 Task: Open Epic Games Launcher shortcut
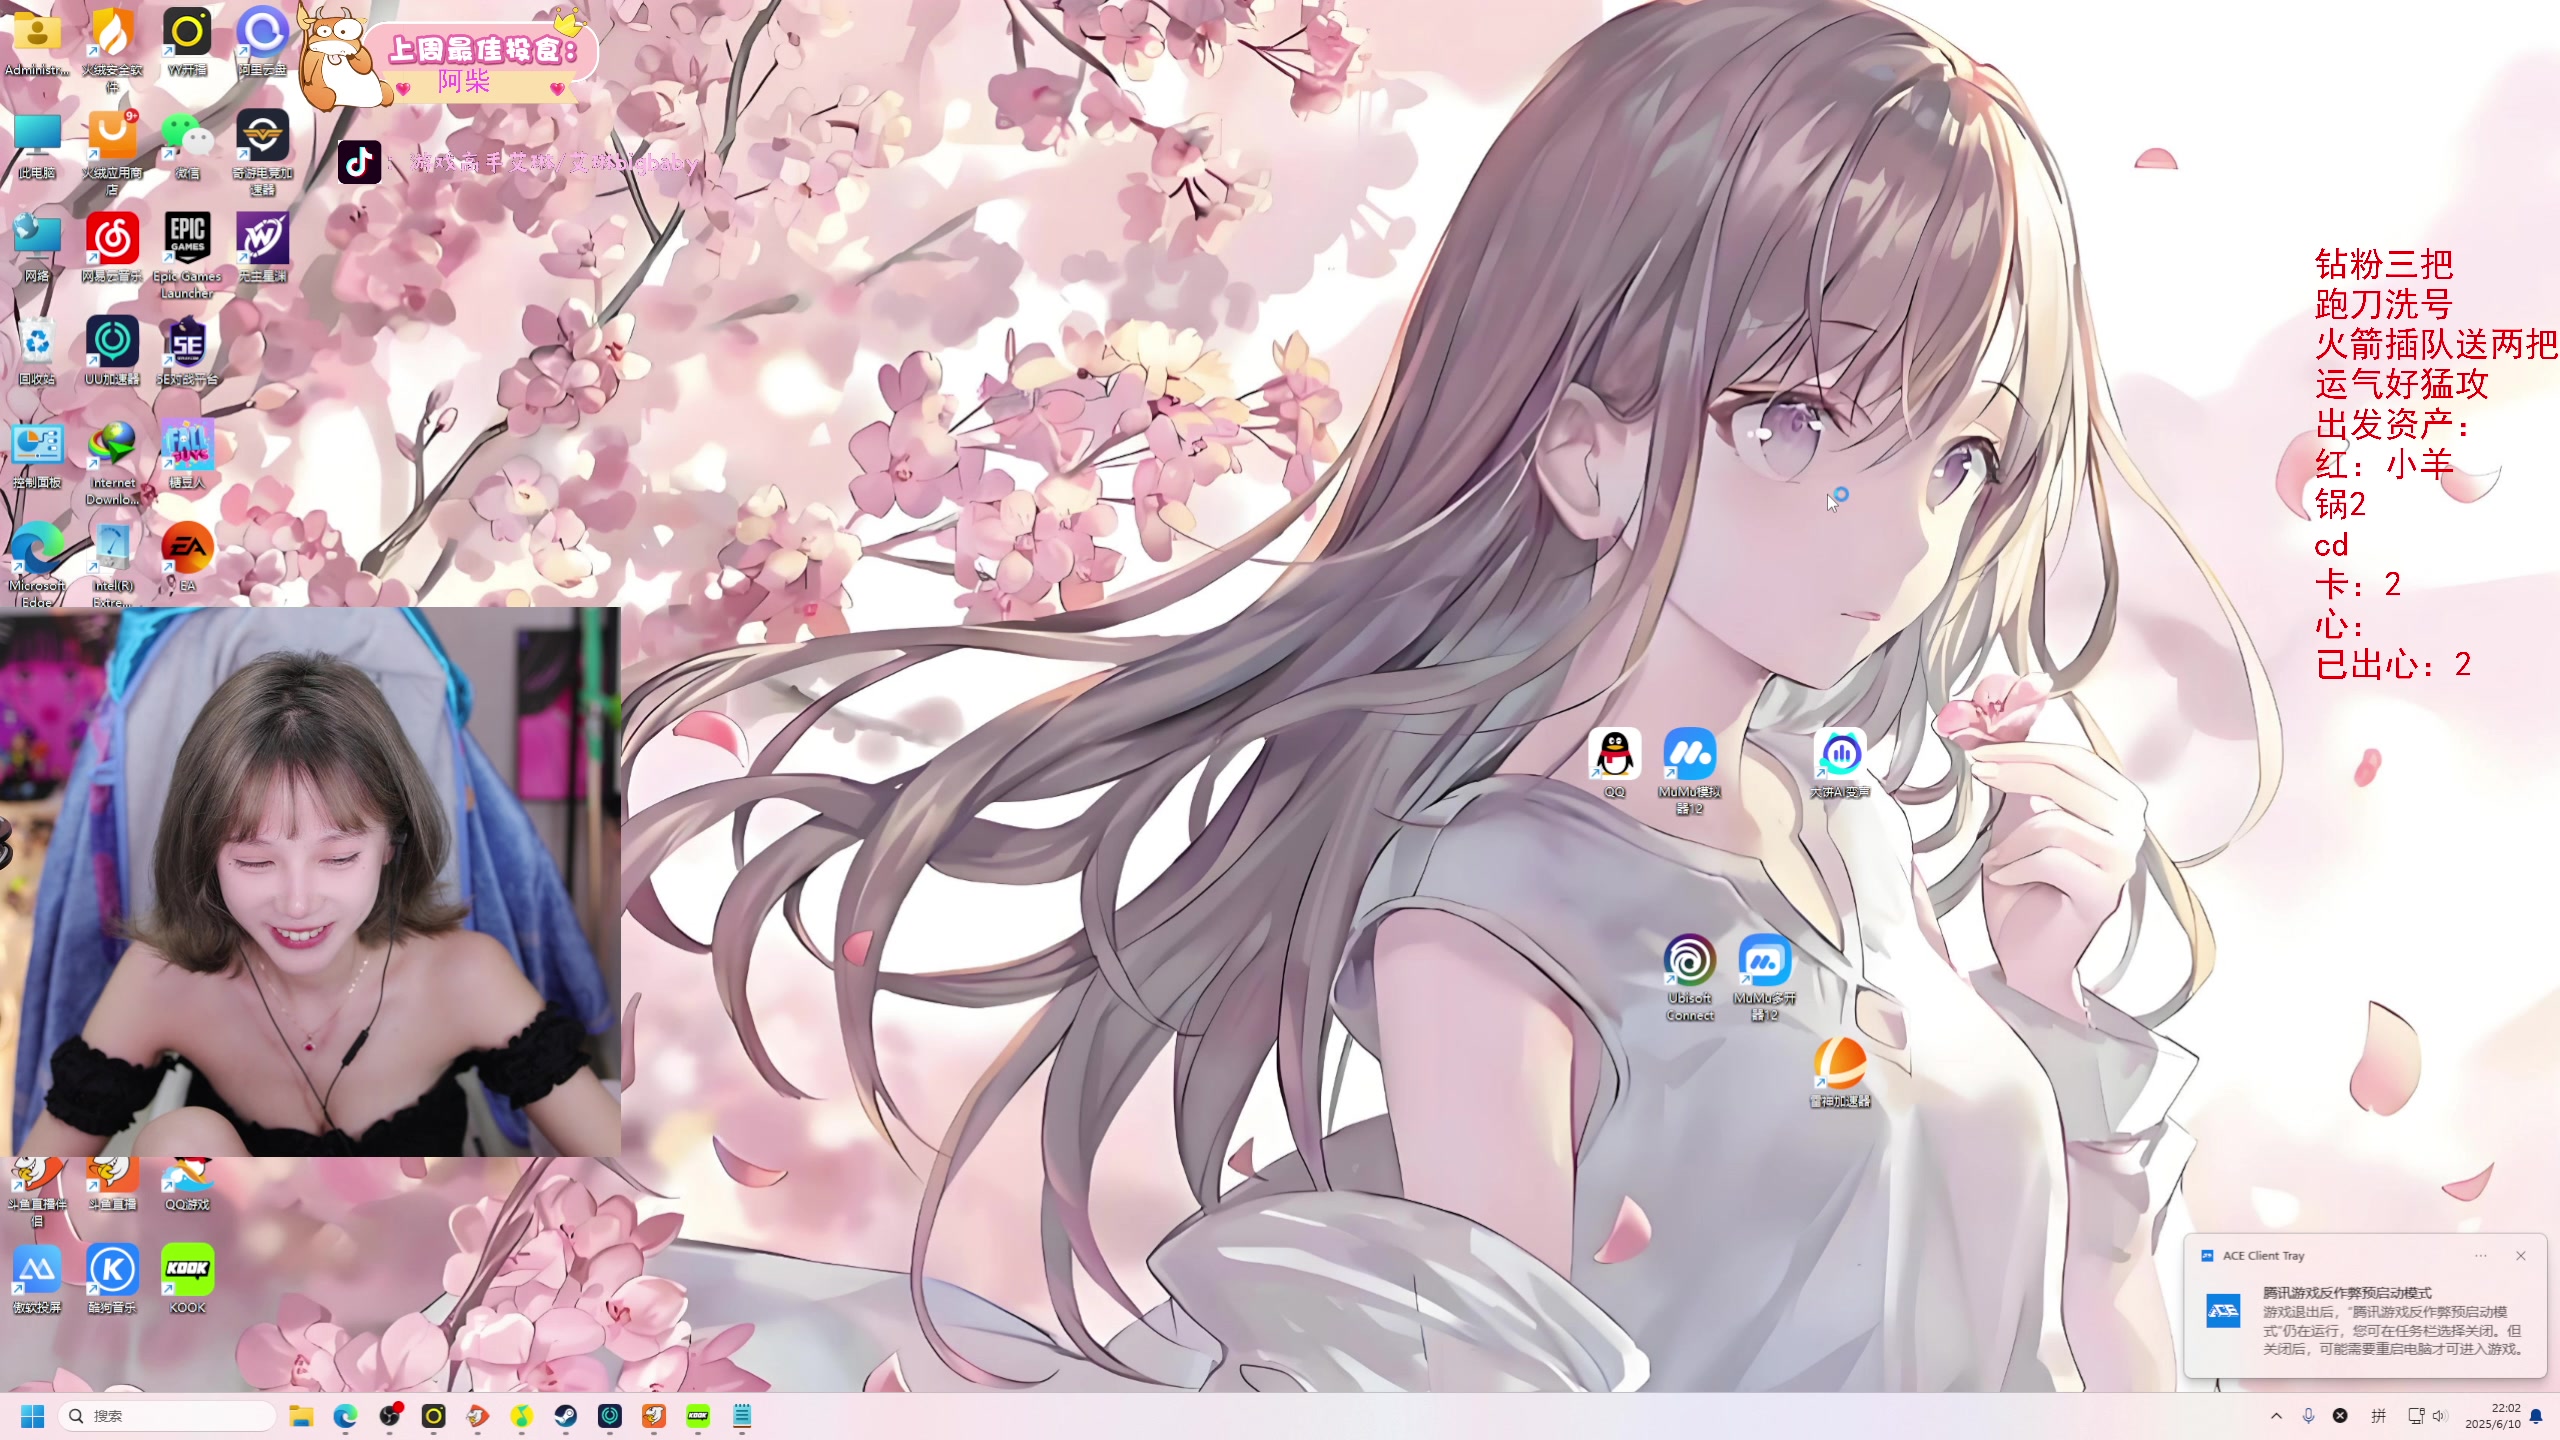pos(187,256)
